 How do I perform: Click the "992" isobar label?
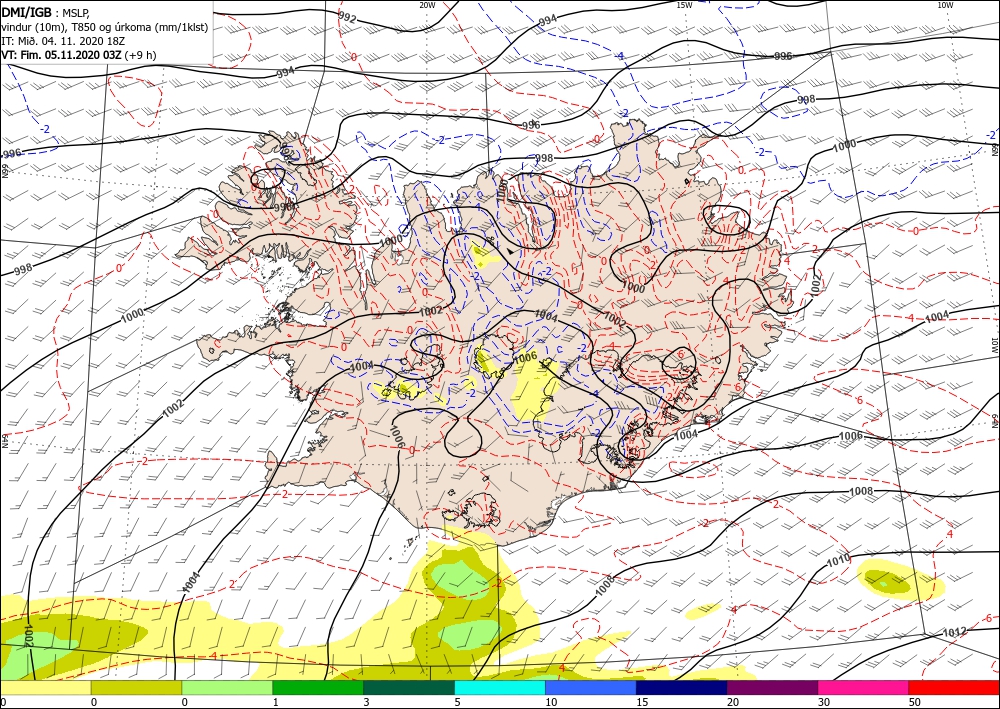(x=347, y=17)
